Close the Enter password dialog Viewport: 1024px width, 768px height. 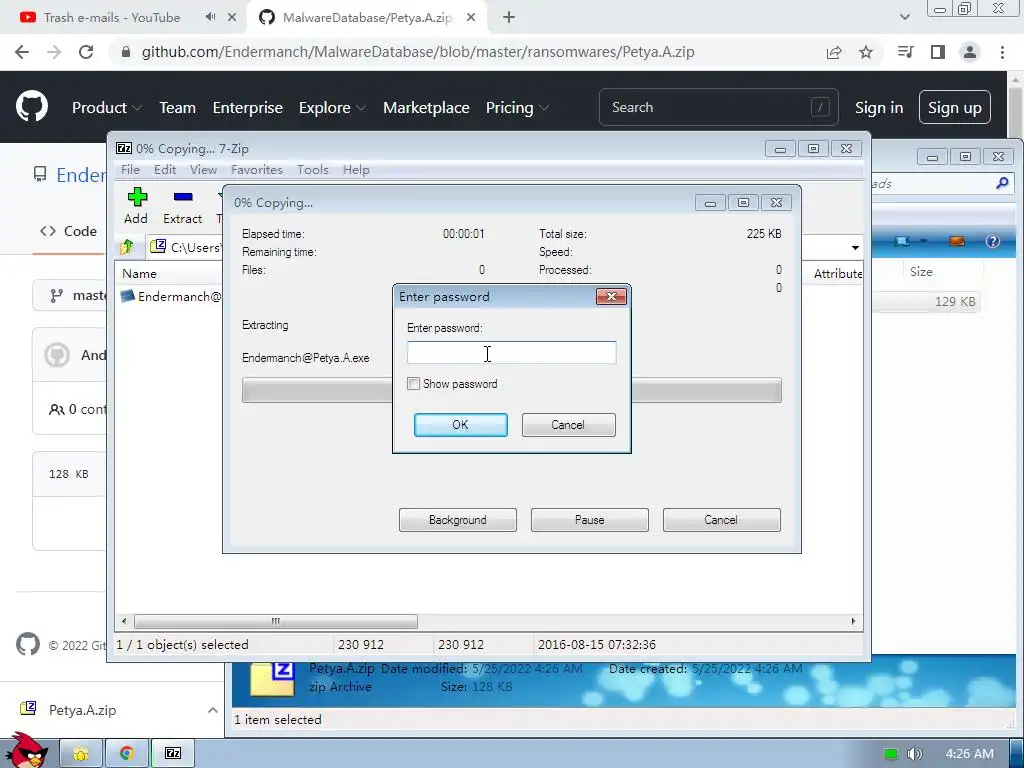611,296
